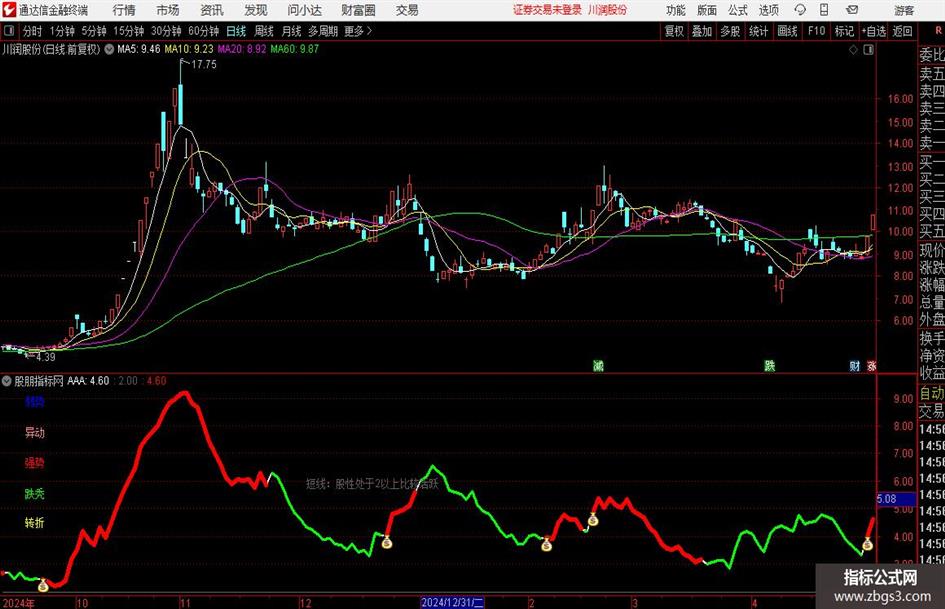The width and height of the screenshot is (945, 609).
Task: Switch to the 分时 chart period
Action: coord(33,31)
